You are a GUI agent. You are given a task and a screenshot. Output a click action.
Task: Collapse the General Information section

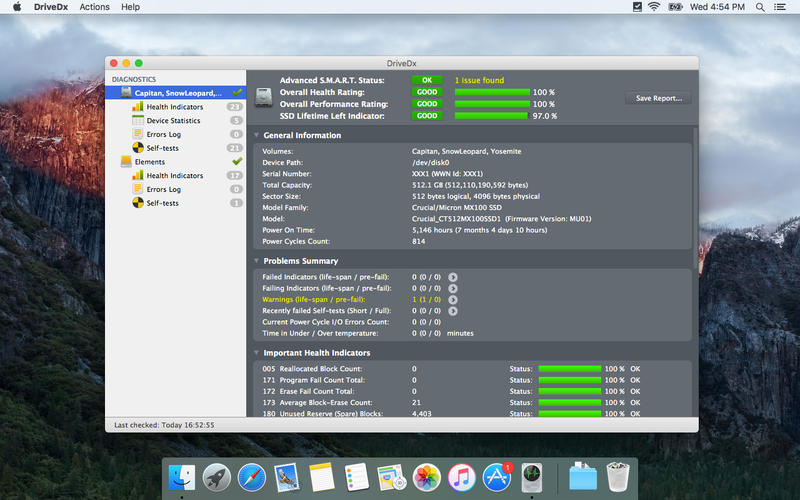(x=256, y=135)
